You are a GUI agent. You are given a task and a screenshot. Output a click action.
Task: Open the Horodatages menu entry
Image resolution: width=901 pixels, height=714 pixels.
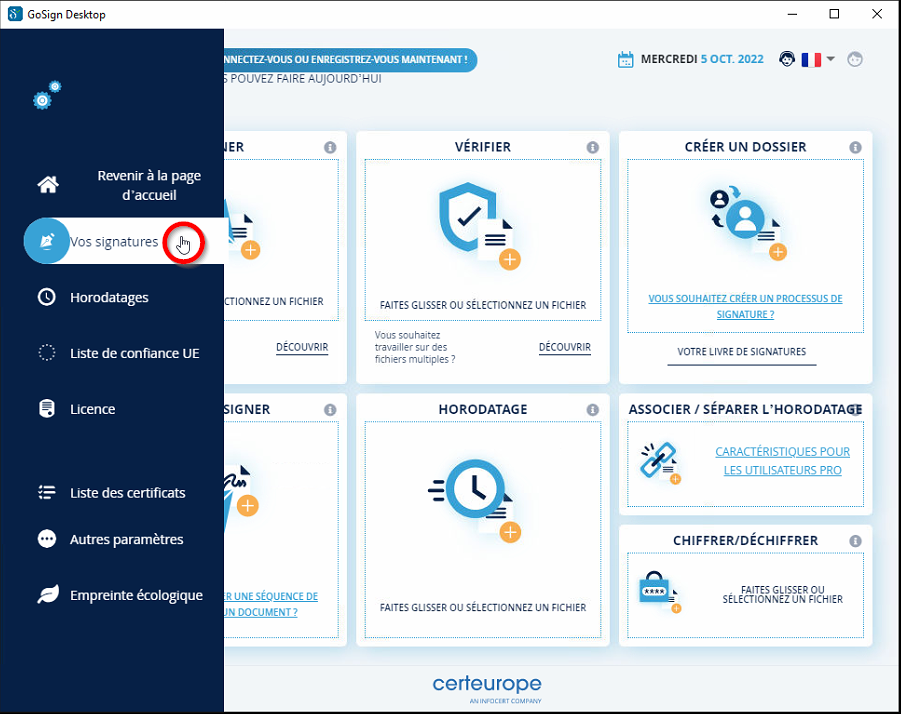click(109, 297)
